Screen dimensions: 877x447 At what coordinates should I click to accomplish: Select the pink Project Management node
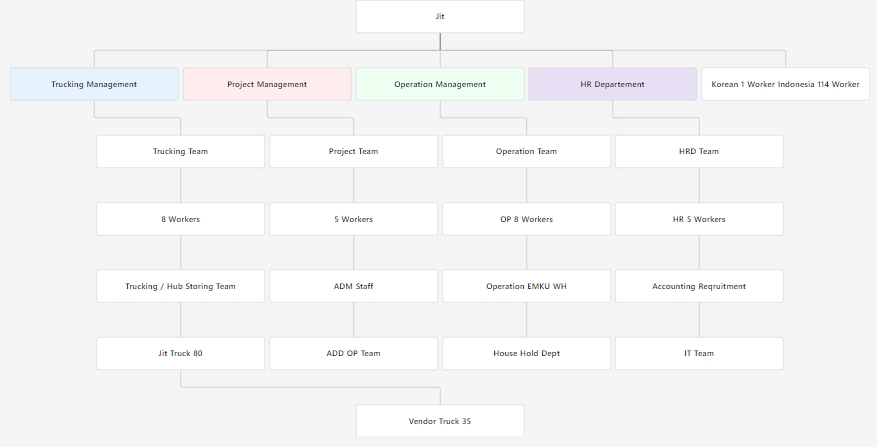coord(267,84)
